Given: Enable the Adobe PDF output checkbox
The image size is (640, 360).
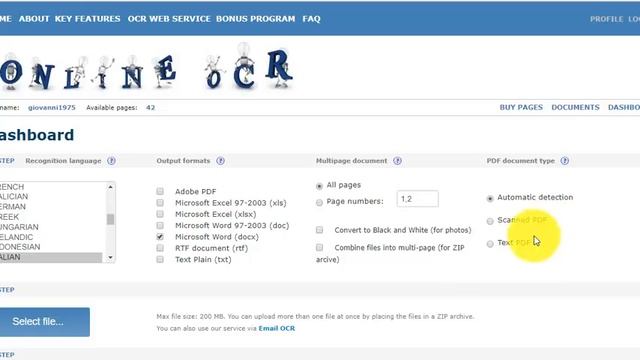Looking at the screenshot, I should (160, 191).
